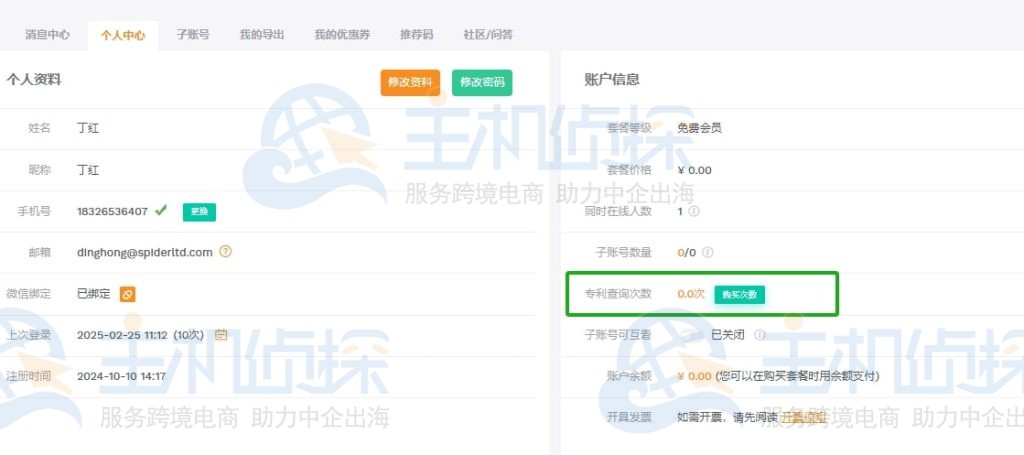Open the 我的导出 tab
Screen dimensions: 1024x455
tap(262, 35)
